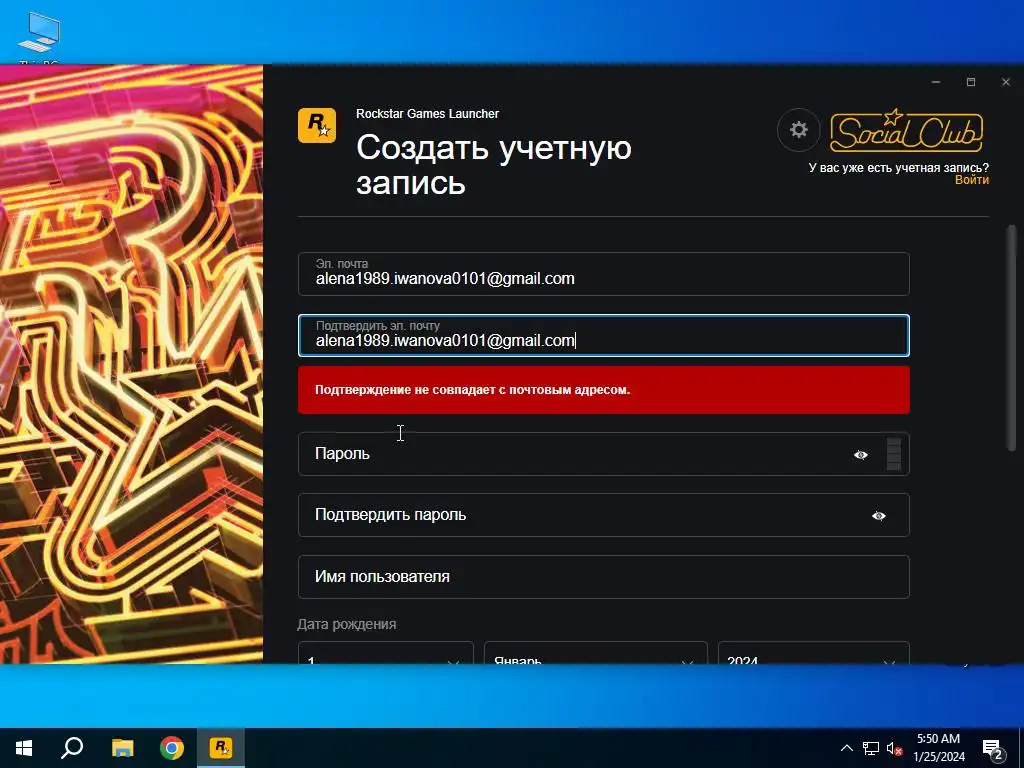The height and width of the screenshot is (768, 1024).
Task: Toggle password visibility in Пароль field
Action: 861,455
